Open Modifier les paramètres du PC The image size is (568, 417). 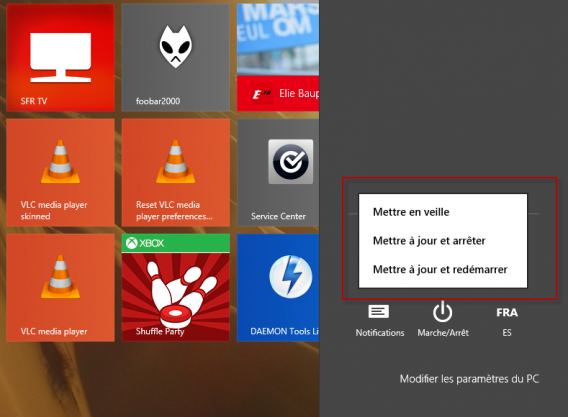(x=469, y=379)
